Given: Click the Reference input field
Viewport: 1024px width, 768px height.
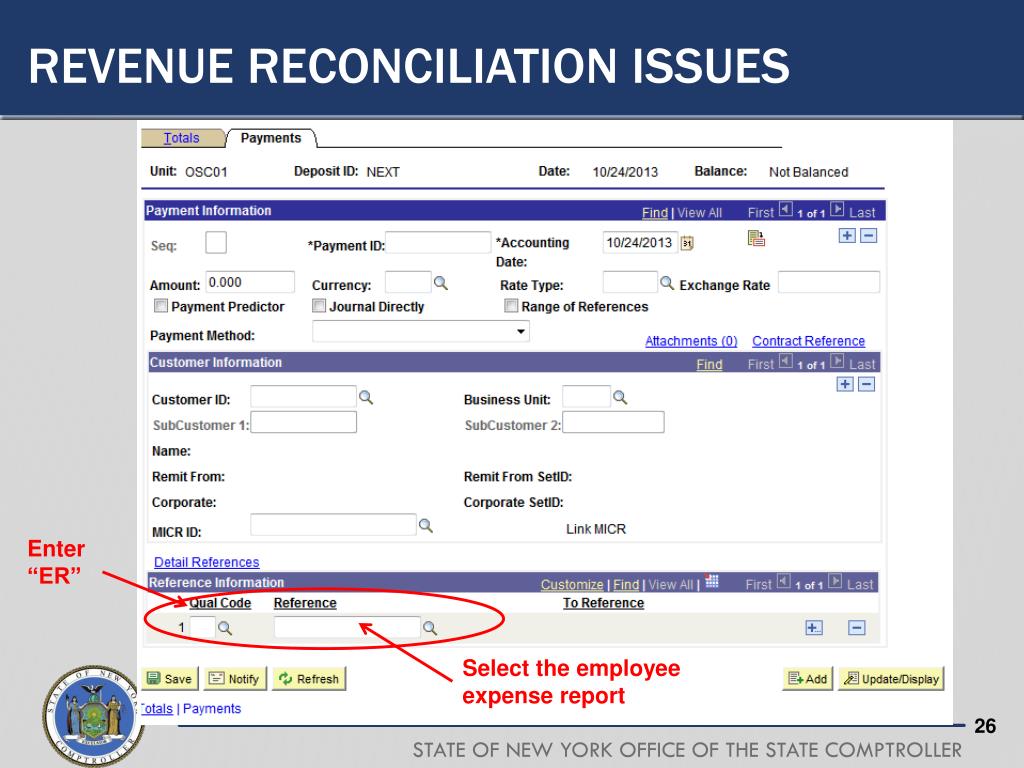Looking at the screenshot, I should [347, 628].
